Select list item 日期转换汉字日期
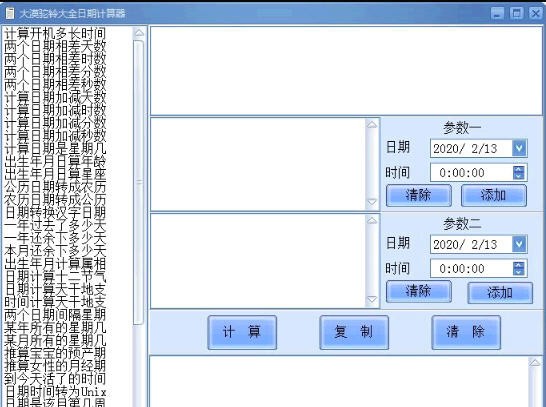 55,213
